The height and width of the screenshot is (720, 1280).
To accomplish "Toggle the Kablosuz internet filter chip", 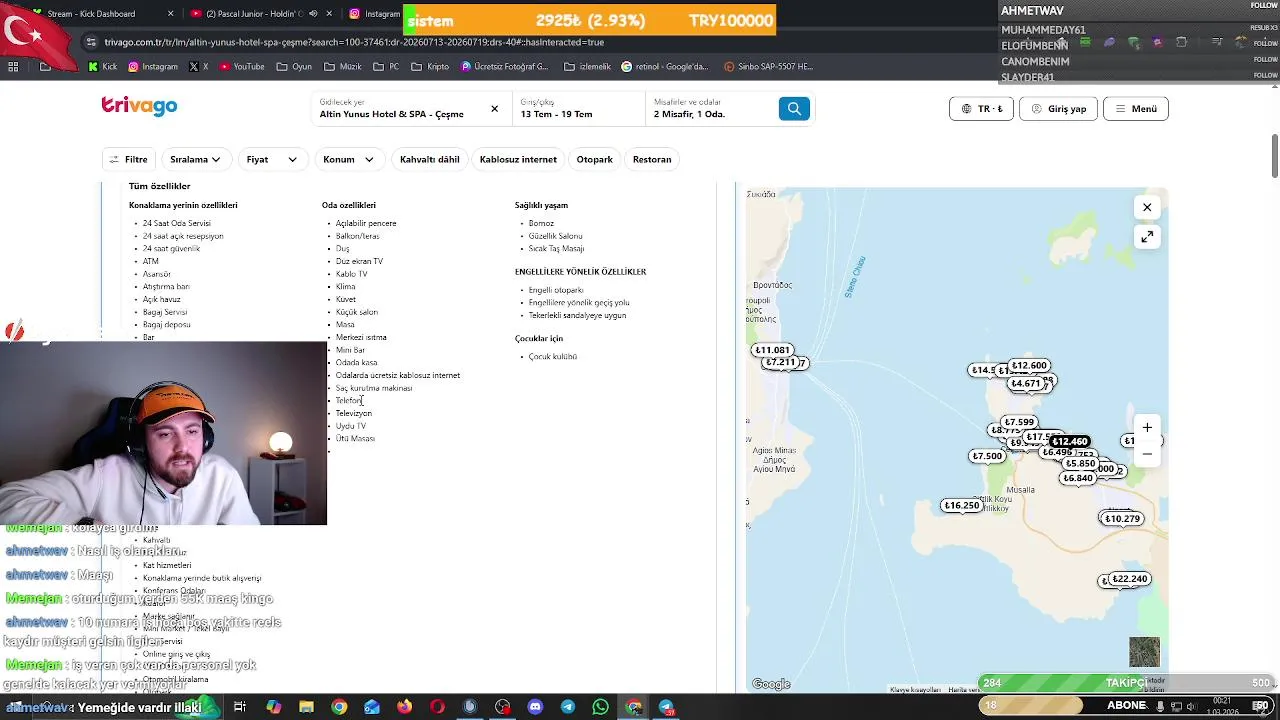I will [518, 159].
